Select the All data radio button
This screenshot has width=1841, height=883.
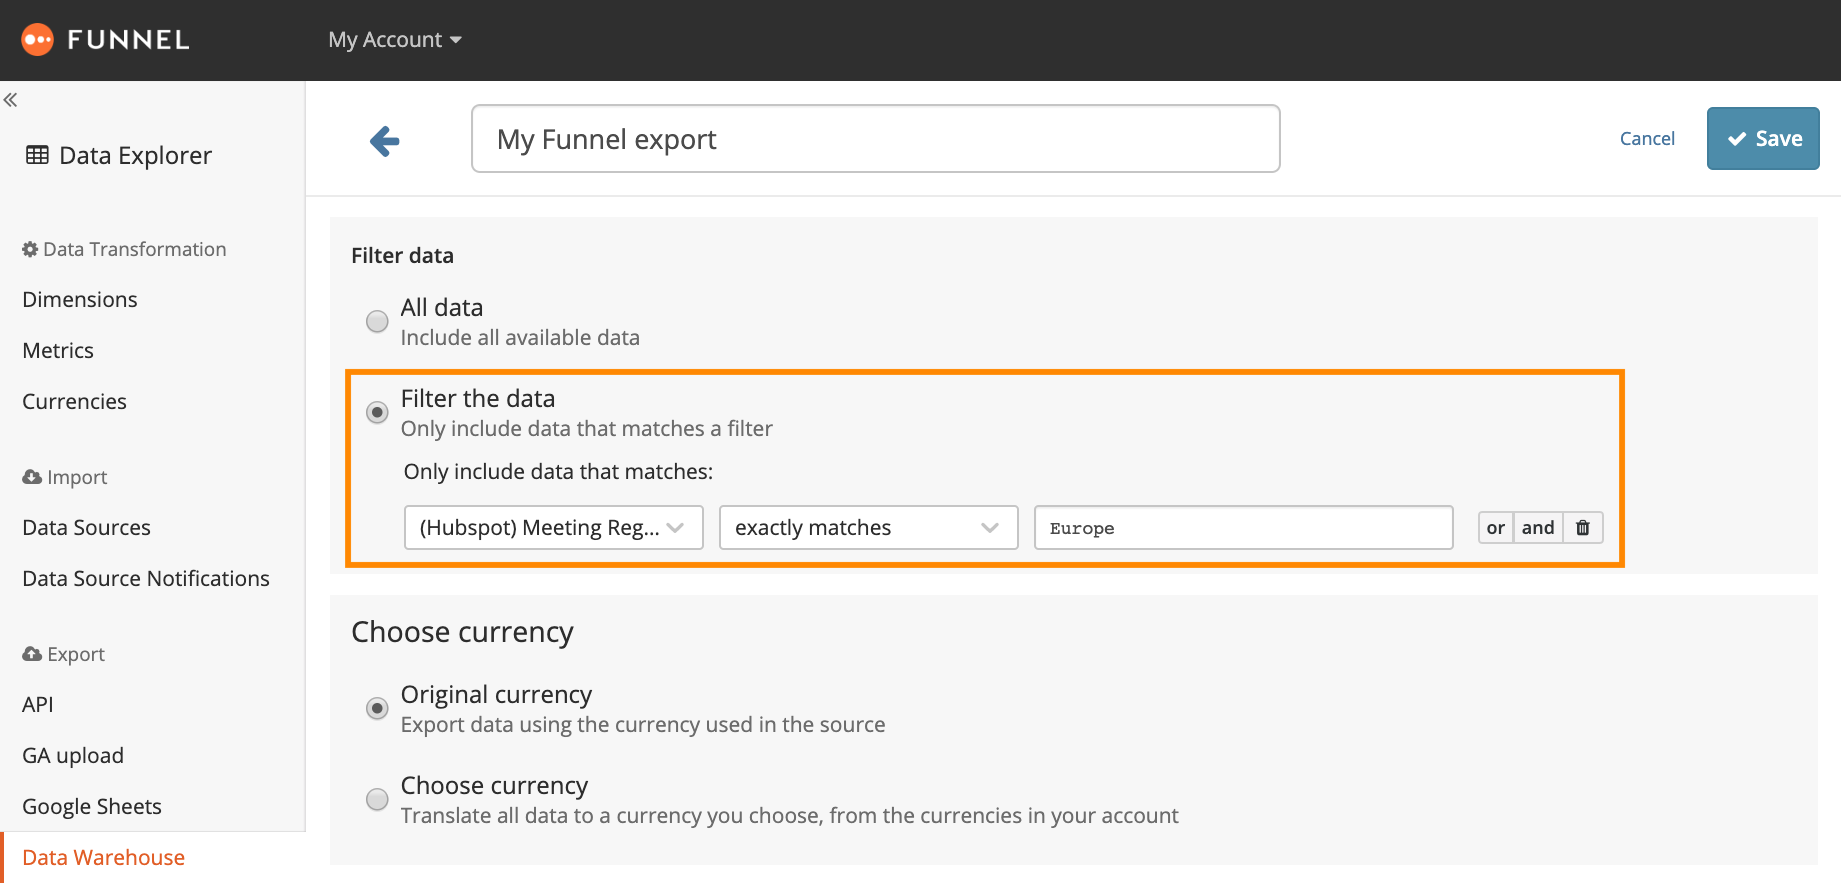click(x=377, y=321)
